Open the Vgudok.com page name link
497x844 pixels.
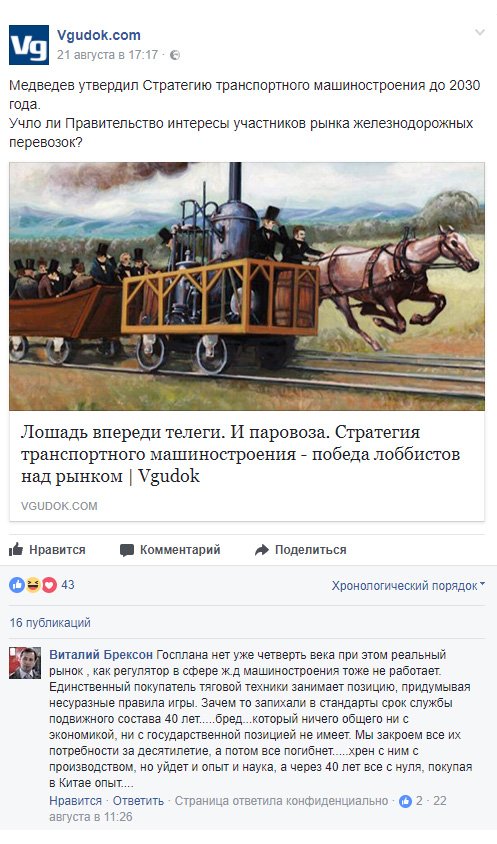coord(99,36)
